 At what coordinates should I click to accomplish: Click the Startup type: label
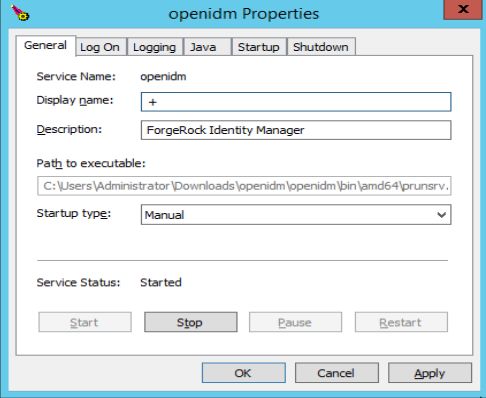pos(74,213)
